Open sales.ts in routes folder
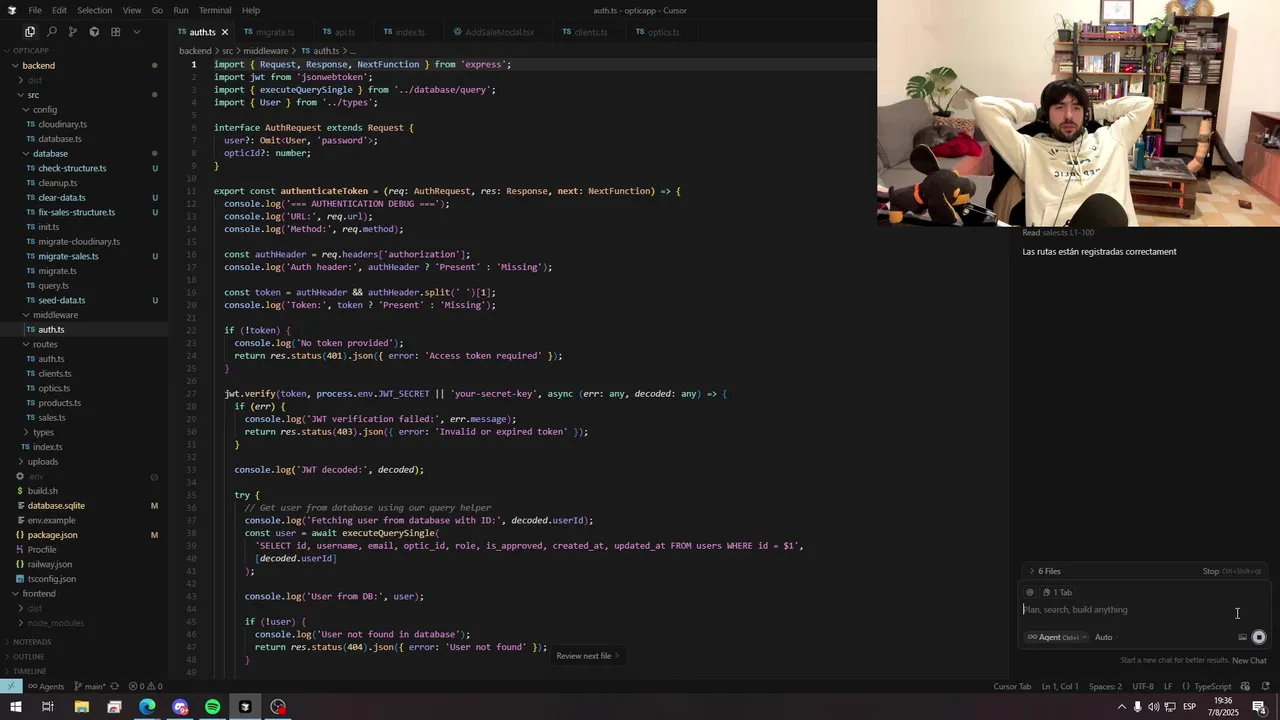The image size is (1280, 720). point(52,417)
